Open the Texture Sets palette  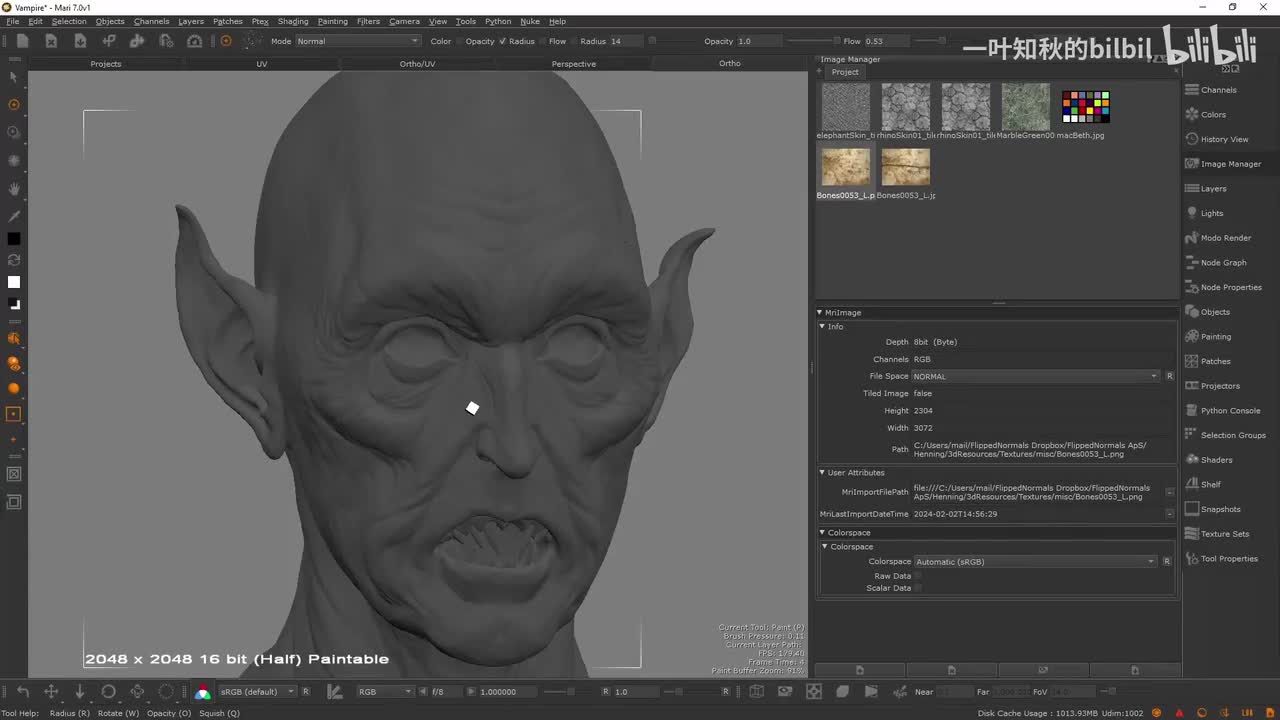tap(1224, 534)
